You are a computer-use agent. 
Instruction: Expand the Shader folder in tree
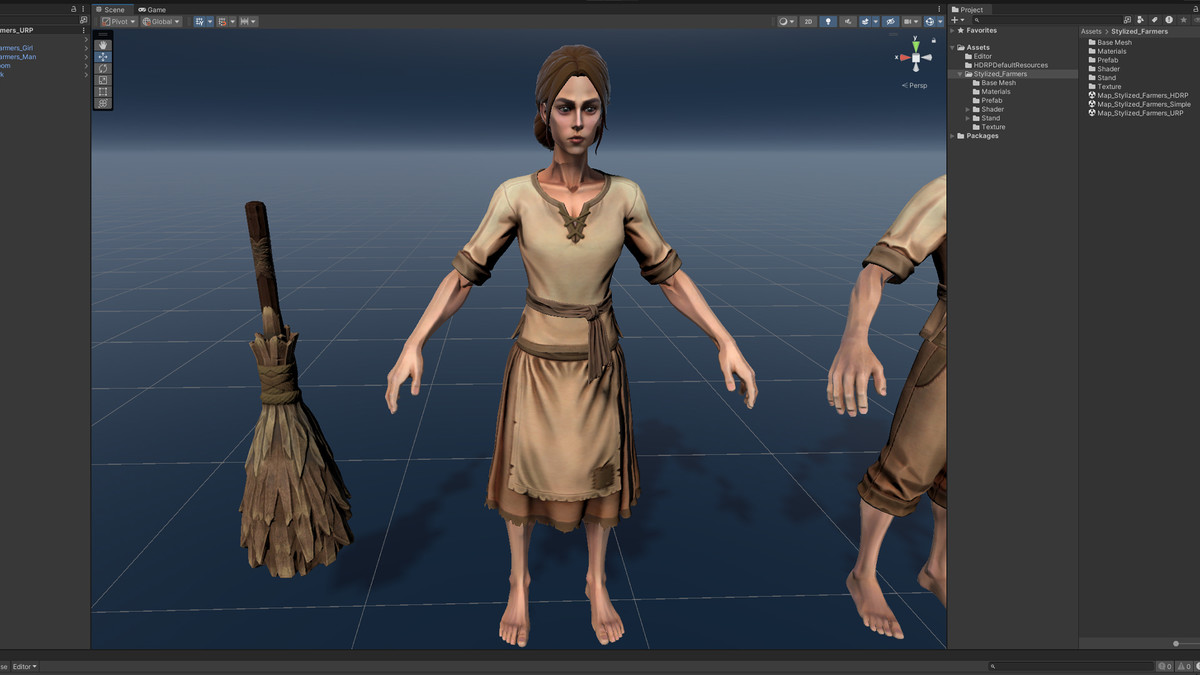coord(968,109)
